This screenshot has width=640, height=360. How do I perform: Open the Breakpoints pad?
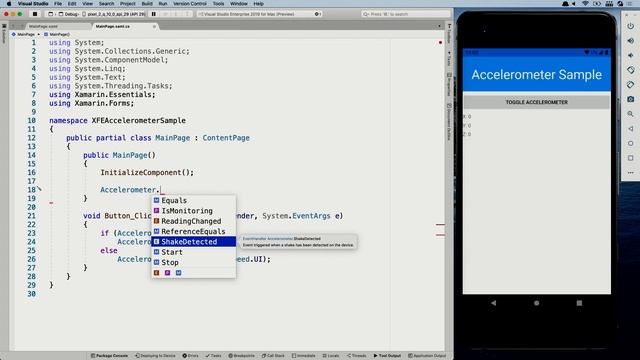241,356
